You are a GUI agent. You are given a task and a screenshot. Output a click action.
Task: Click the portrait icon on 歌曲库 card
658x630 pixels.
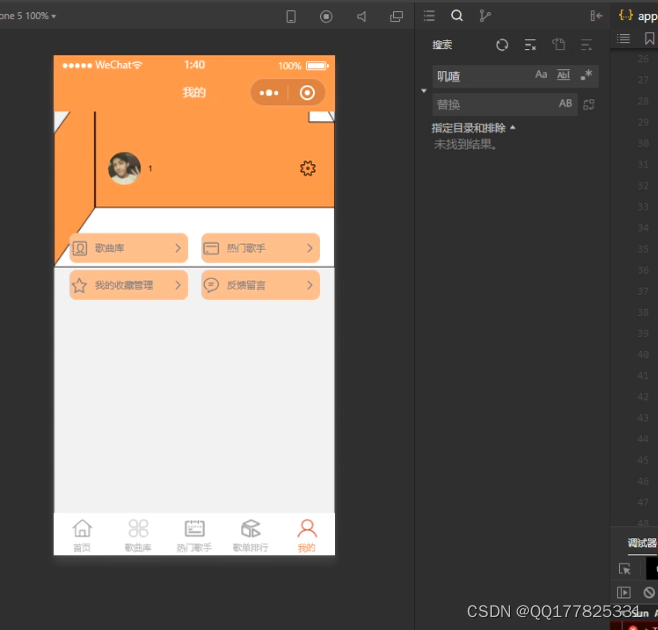point(79,248)
